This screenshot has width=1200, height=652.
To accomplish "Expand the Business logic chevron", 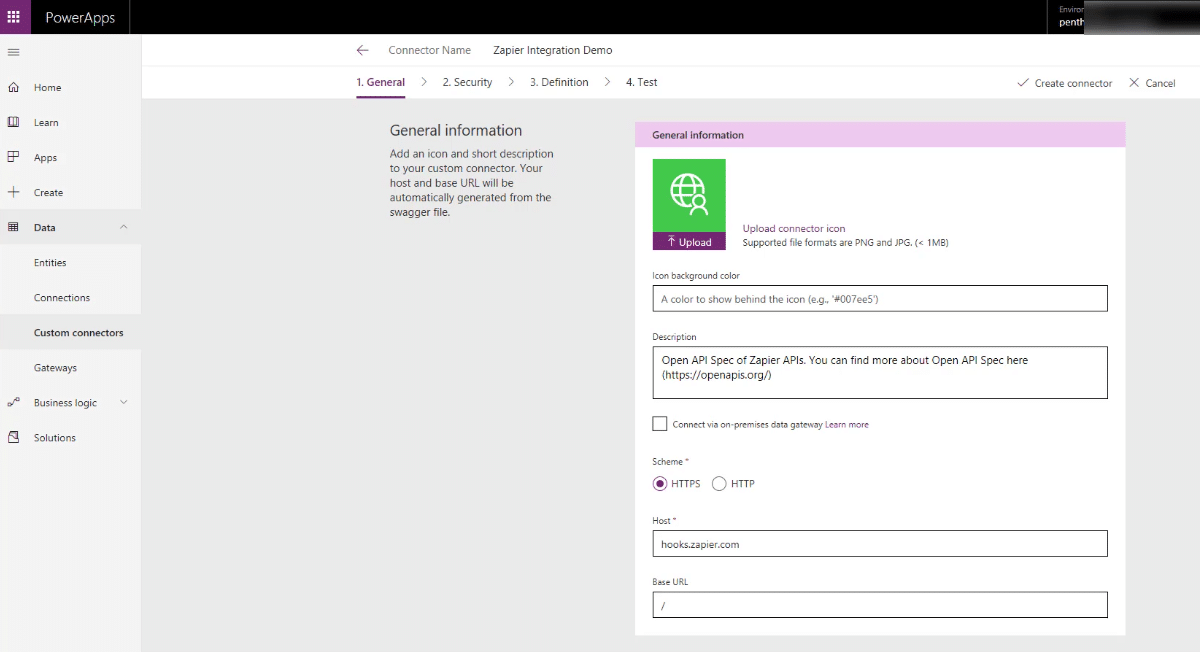I will 124,403.
